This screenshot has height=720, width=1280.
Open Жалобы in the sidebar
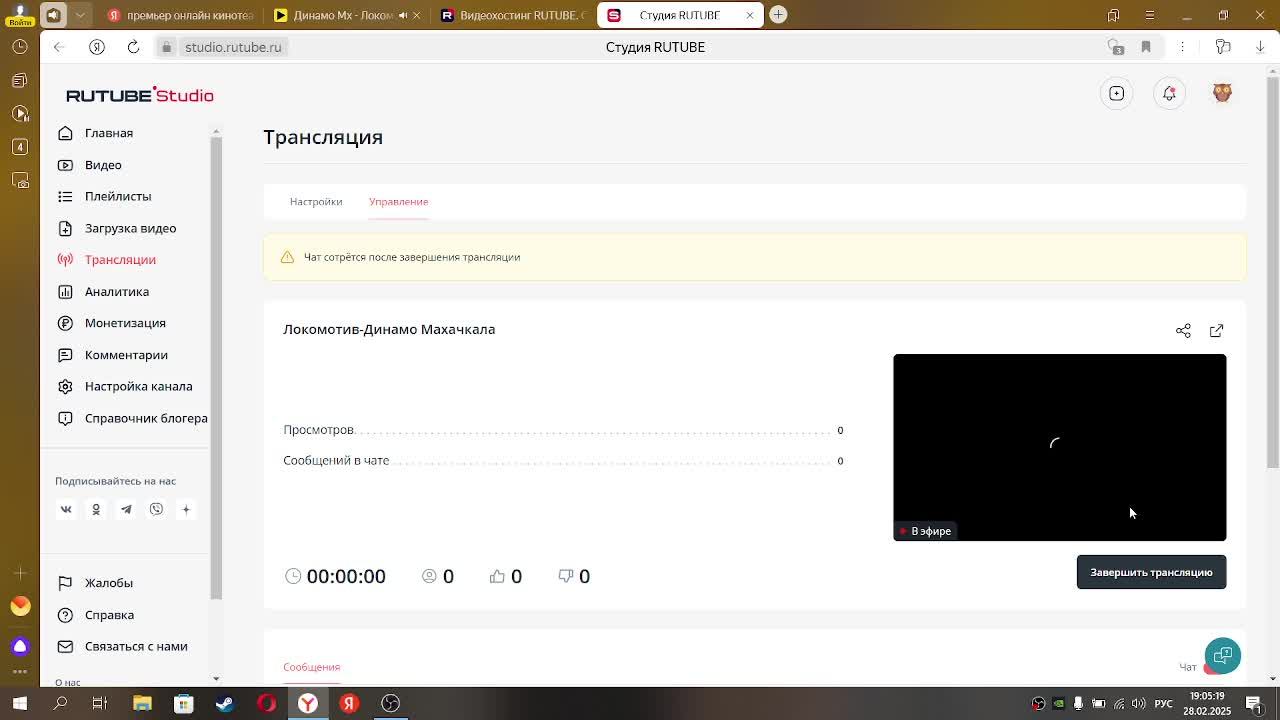109,583
